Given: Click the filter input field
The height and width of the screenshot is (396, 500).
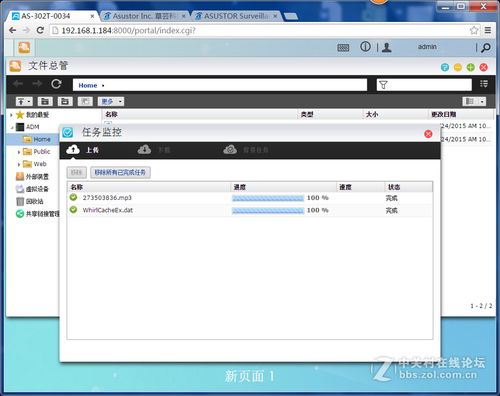Looking at the screenshot, I should click(x=424, y=85).
